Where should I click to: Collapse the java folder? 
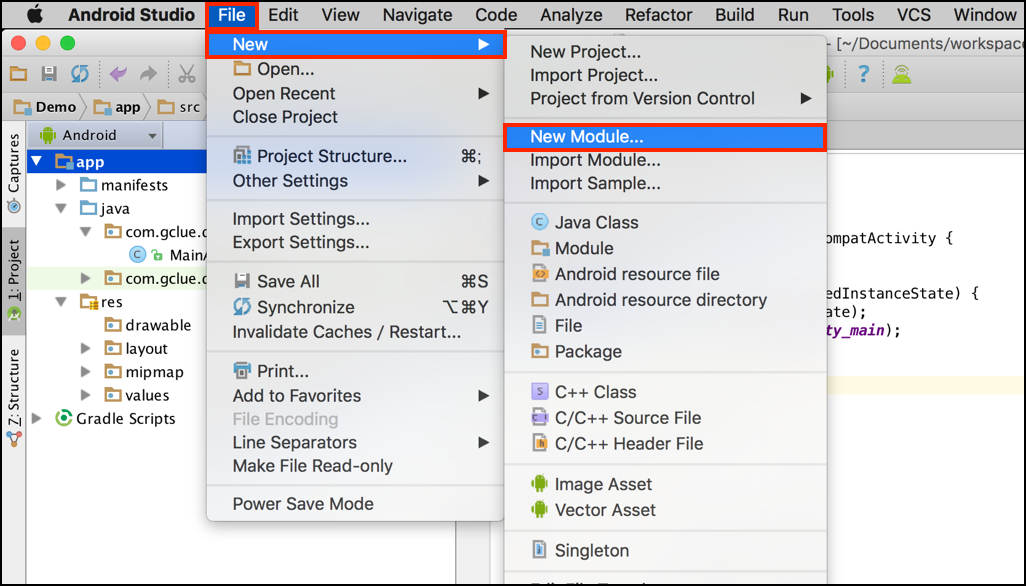click(62, 209)
